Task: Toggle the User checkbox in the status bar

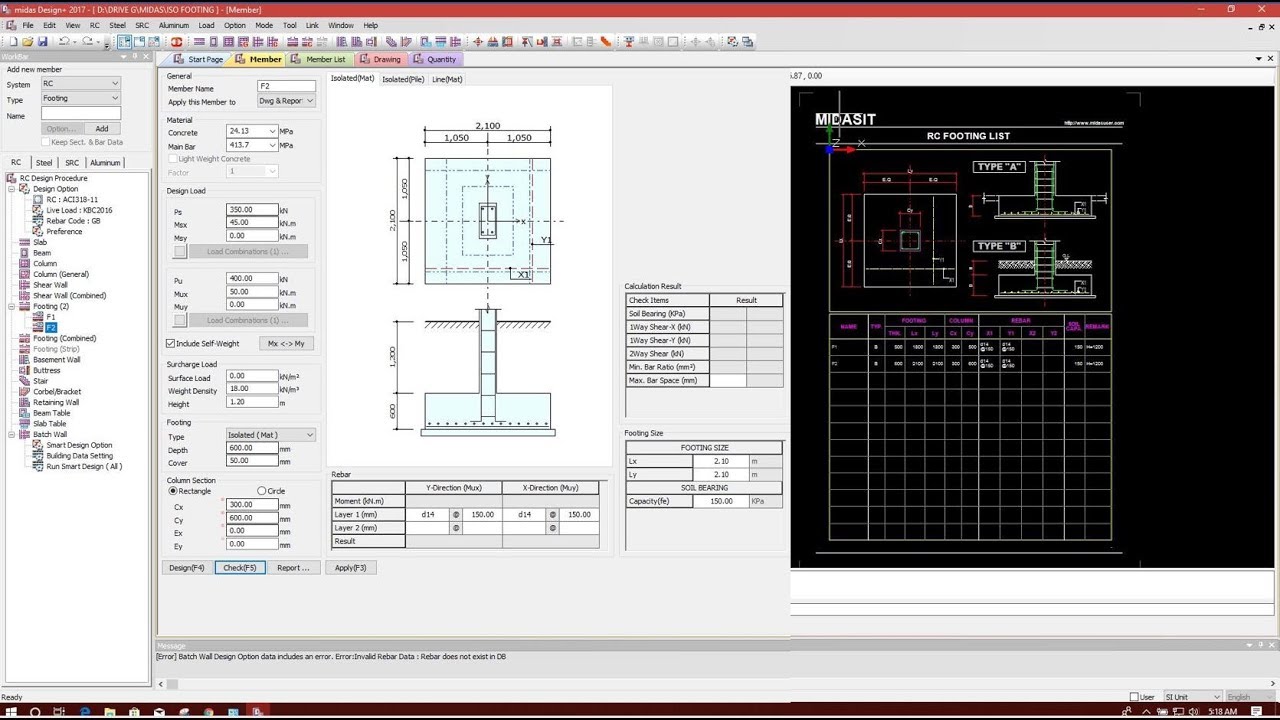Action: point(1134,697)
